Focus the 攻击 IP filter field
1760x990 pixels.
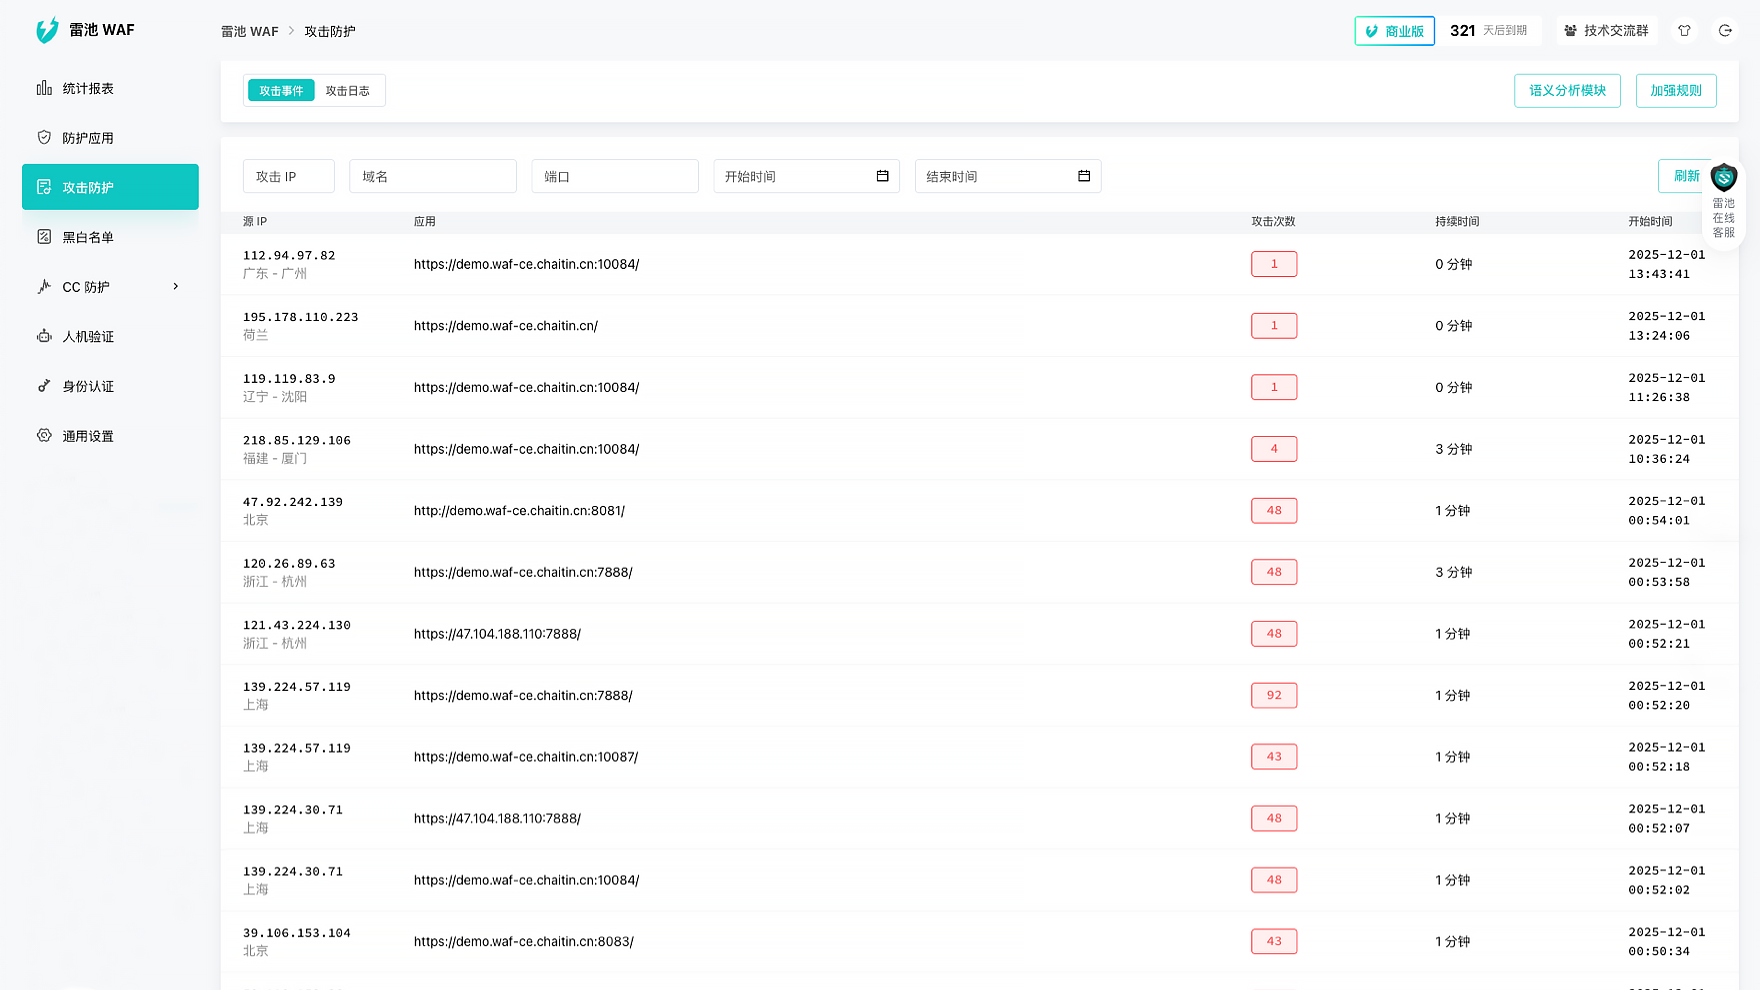coord(288,176)
